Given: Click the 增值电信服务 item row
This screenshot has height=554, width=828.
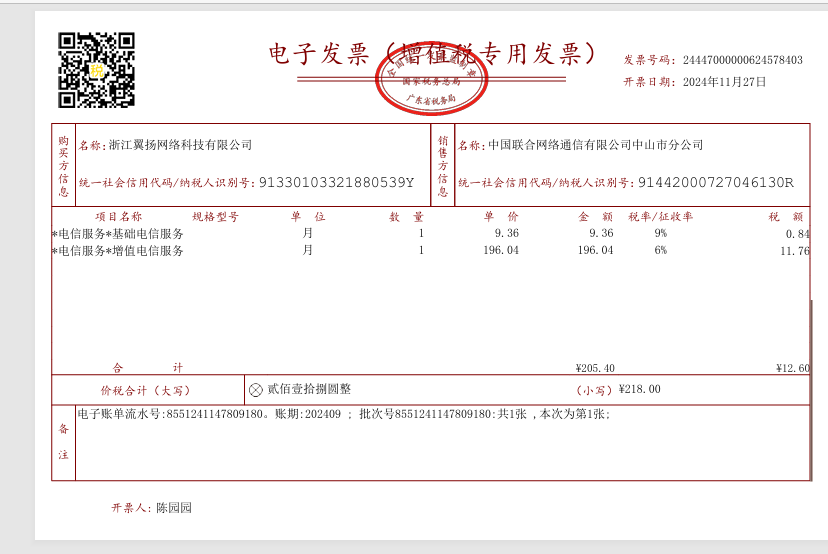Looking at the screenshot, I should [x=118, y=251].
